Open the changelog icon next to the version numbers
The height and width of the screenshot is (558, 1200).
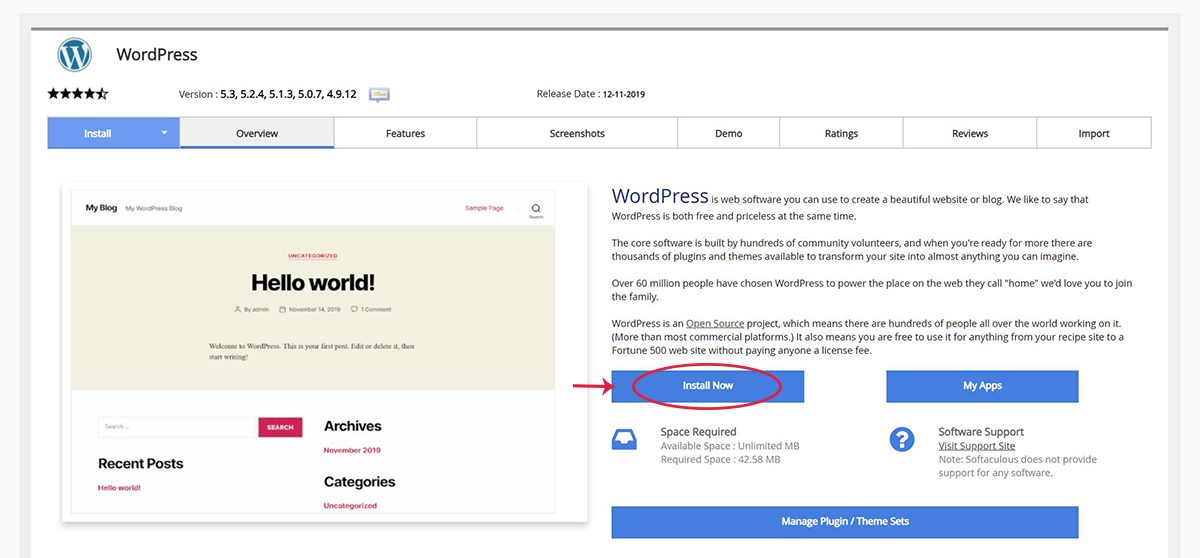[x=379, y=94]
